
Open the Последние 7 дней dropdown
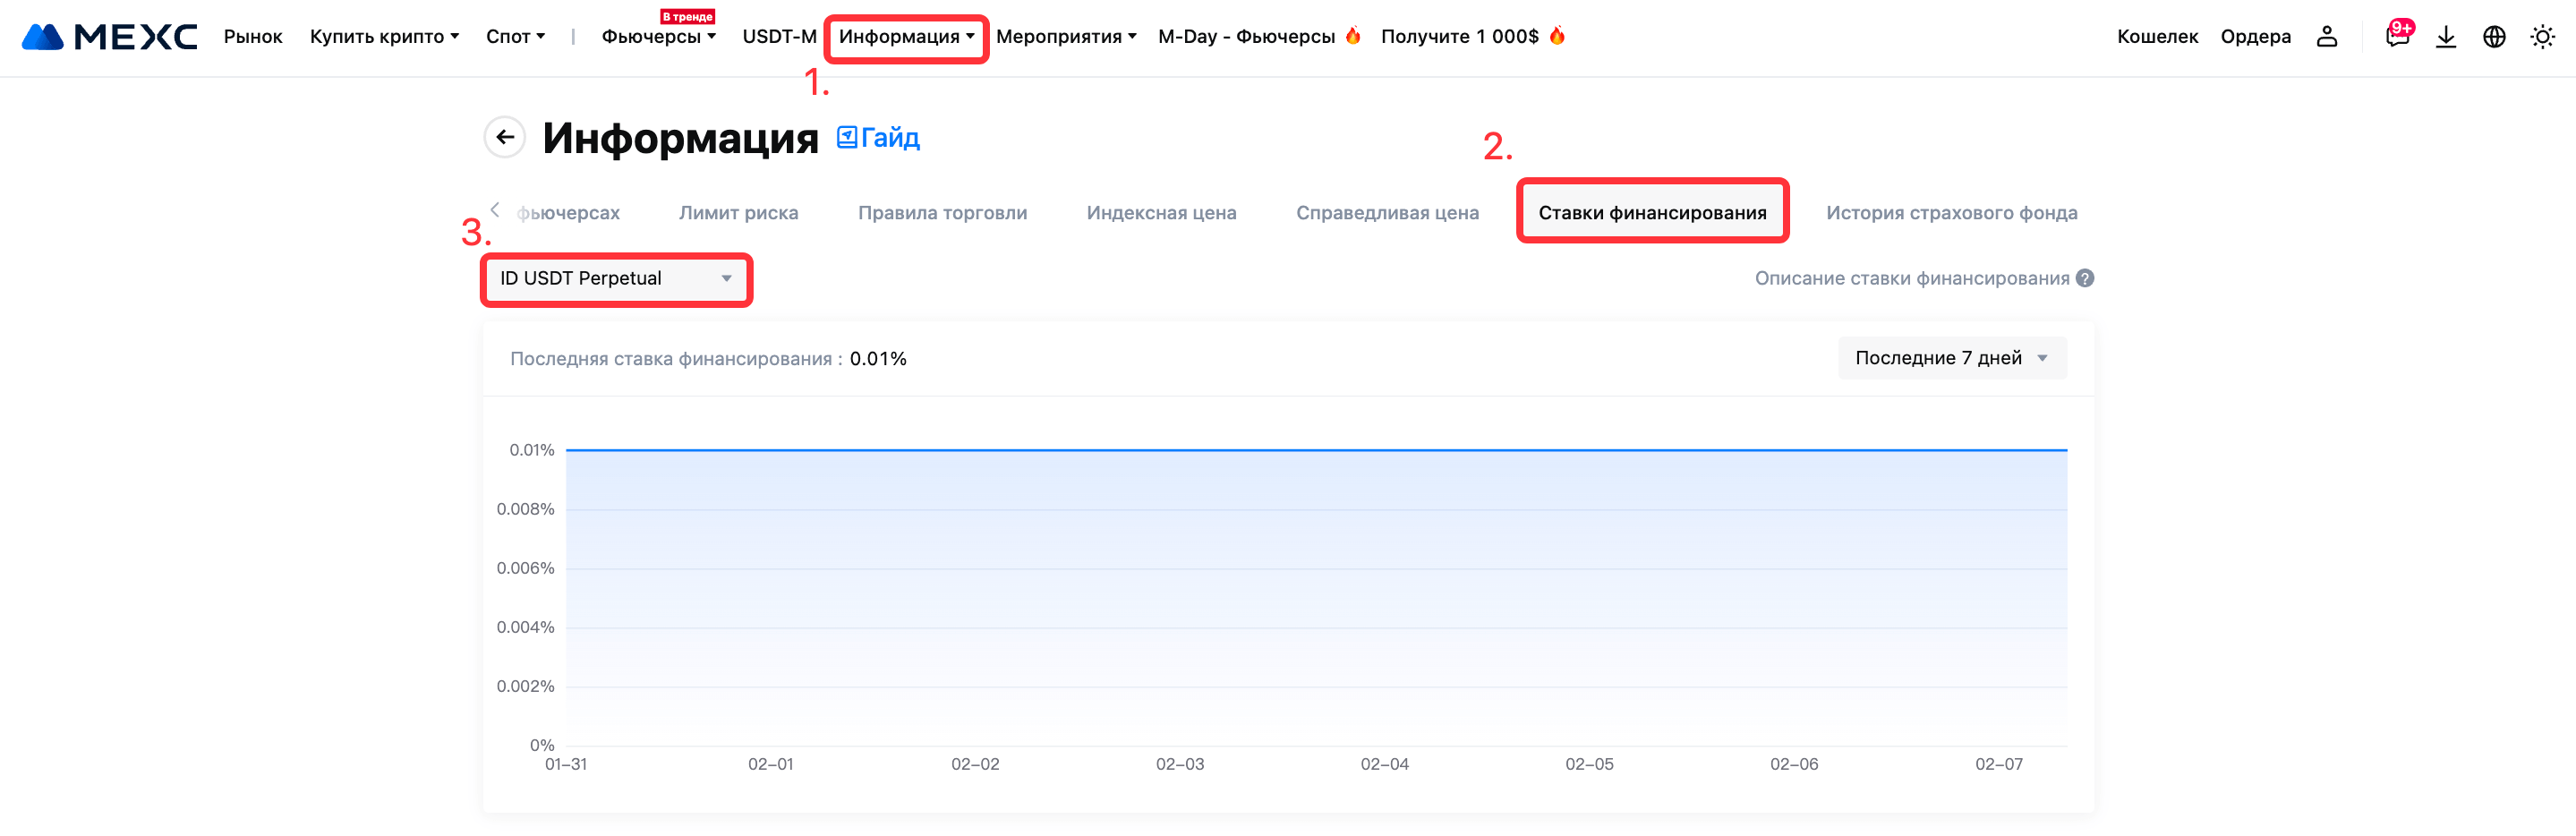point(1951,358)
